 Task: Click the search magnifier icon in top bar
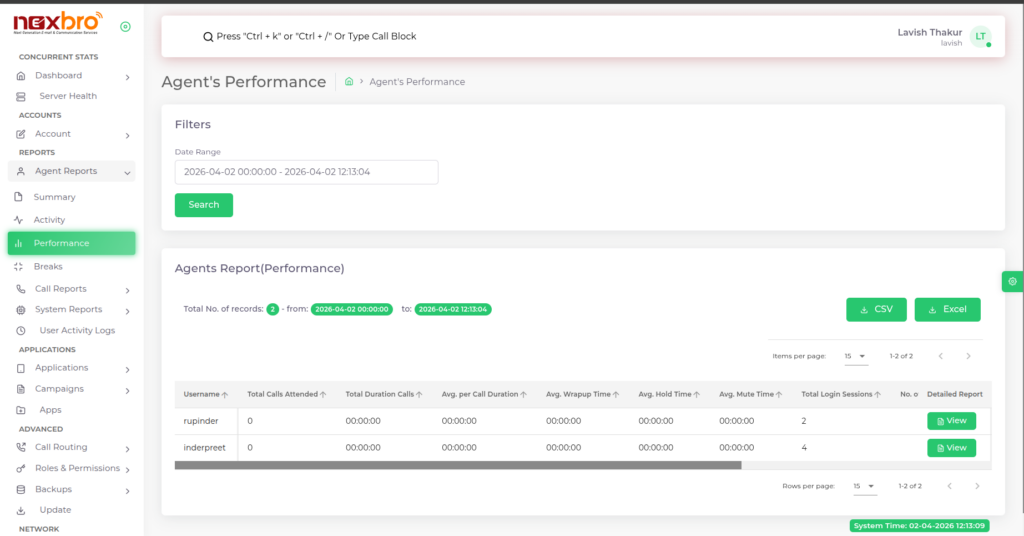click(x=208, y=36)
